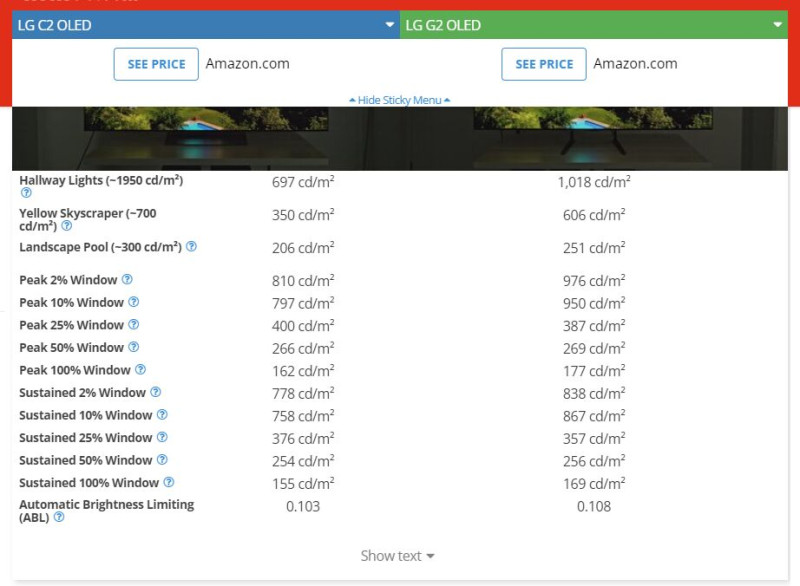The image size is (800, 586).
Task: Select the C2 value 376 cd/m²
Action: pyautogui.click(x=303, y=438)
